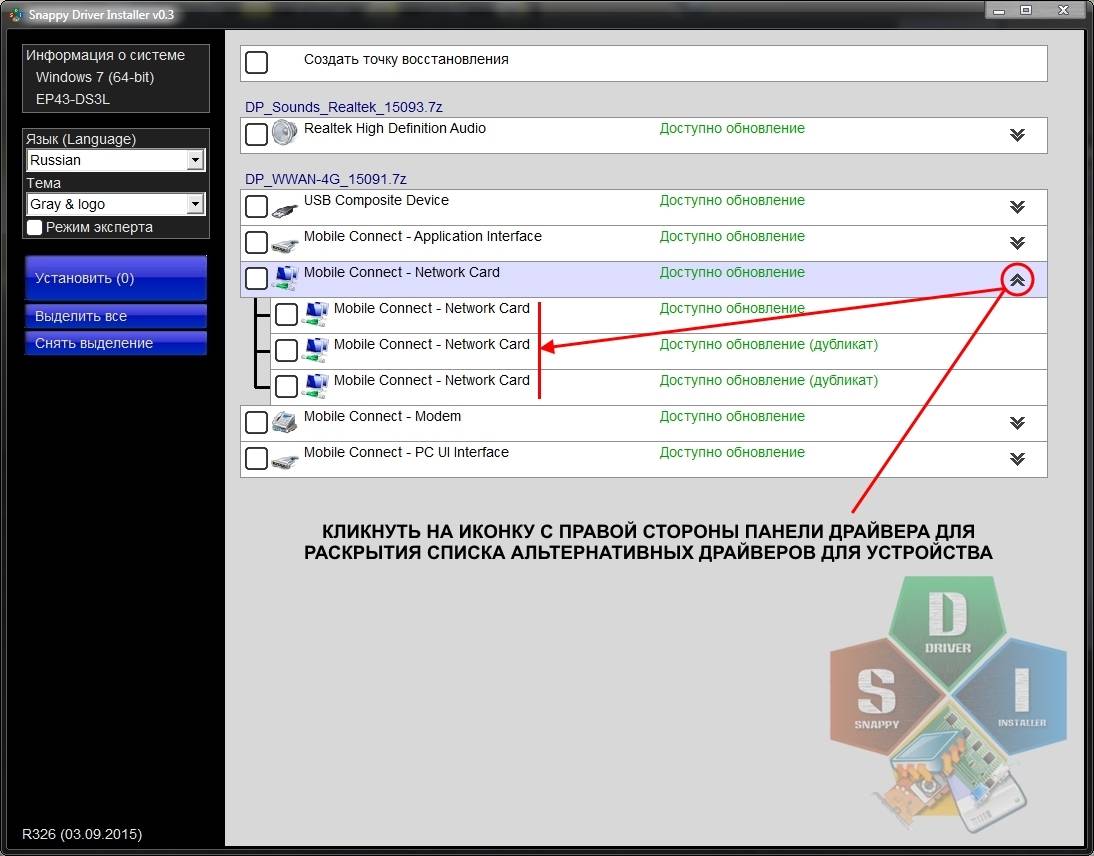The width and height of the screenshot is (1094, 856).
Task: Expand alternatives for Mobile Connect - Application Interface
Action: tap(1017, 242)
